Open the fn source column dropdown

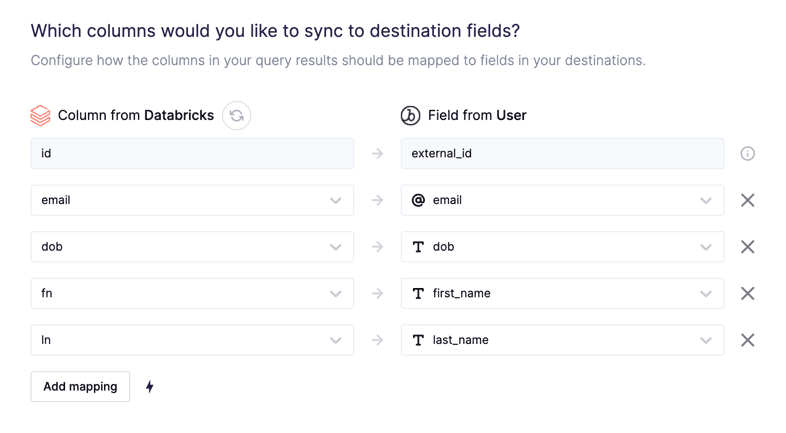pos(192,294)
